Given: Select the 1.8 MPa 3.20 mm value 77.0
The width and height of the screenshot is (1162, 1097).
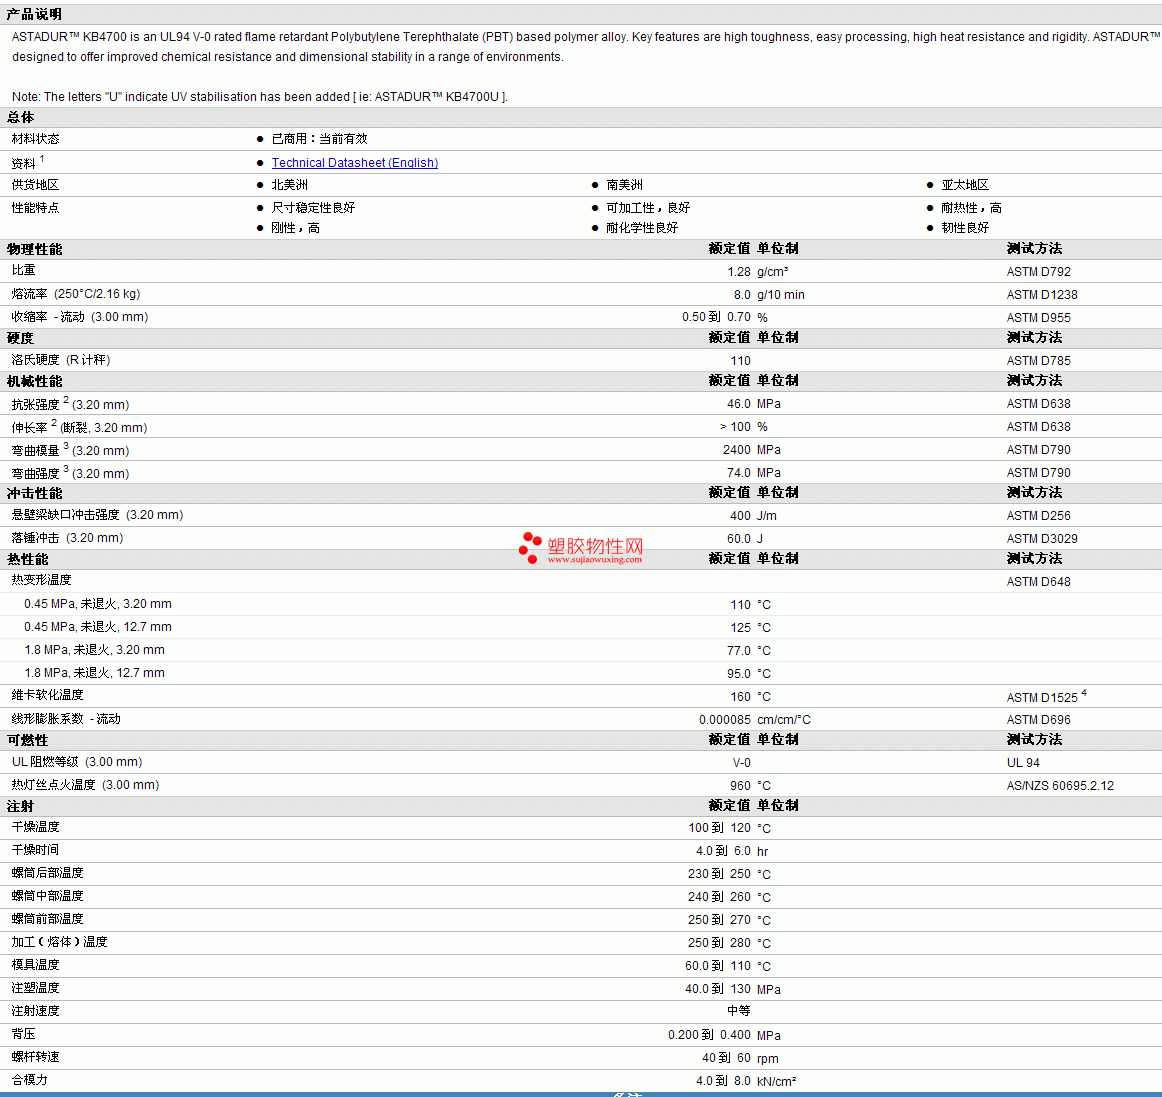Looking at the screenshot, I should click(x=738, y=651).
